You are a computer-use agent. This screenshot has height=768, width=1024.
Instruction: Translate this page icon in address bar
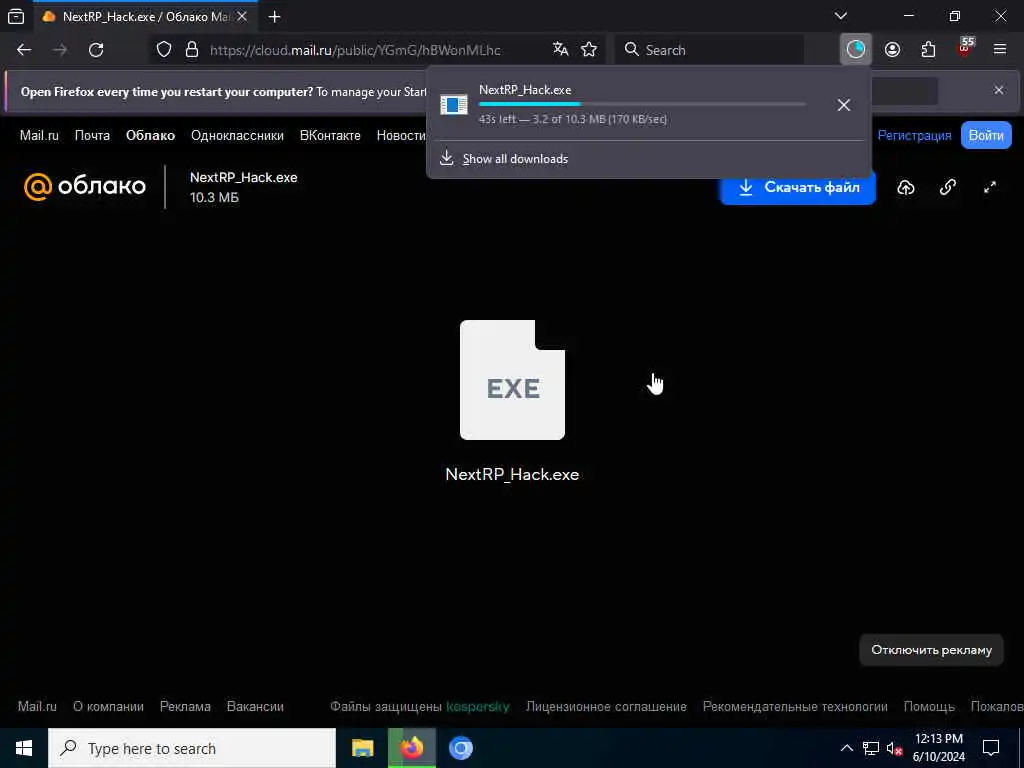pos(560,50)
